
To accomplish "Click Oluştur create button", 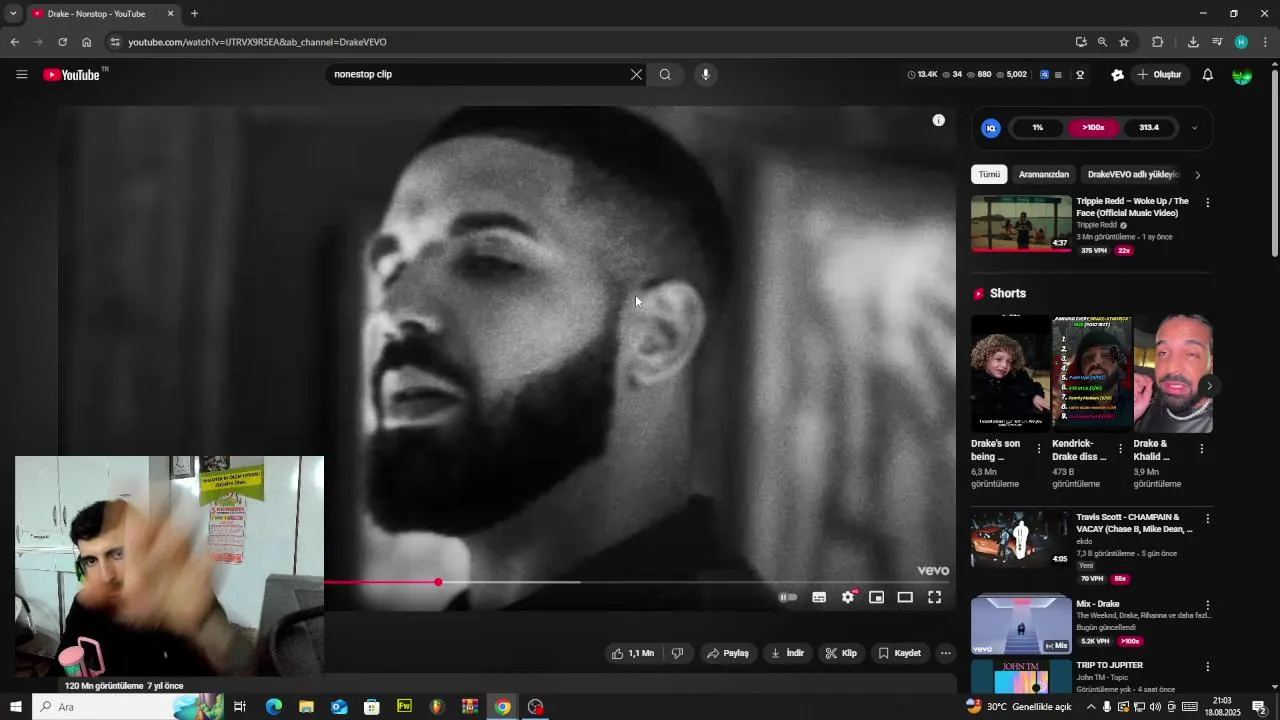I will point(1159,75).
